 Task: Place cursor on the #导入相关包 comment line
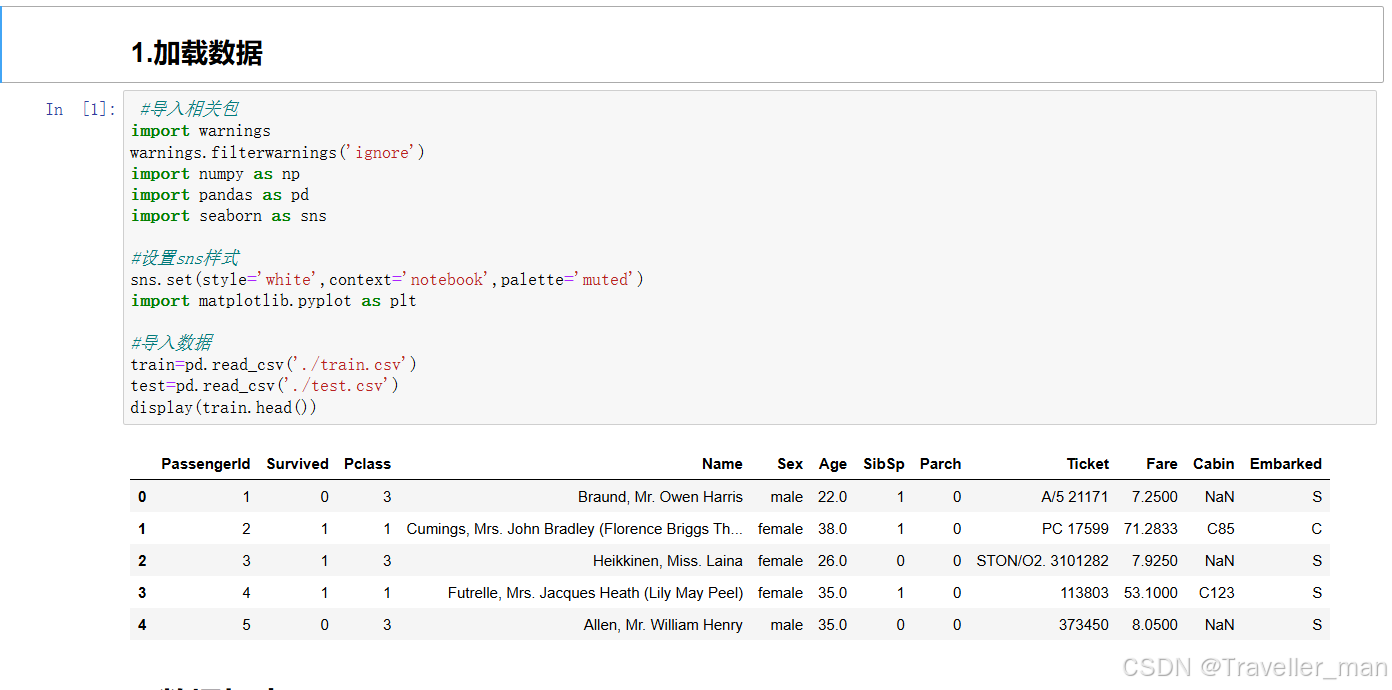pyautogui.click(x=189, y=109)
